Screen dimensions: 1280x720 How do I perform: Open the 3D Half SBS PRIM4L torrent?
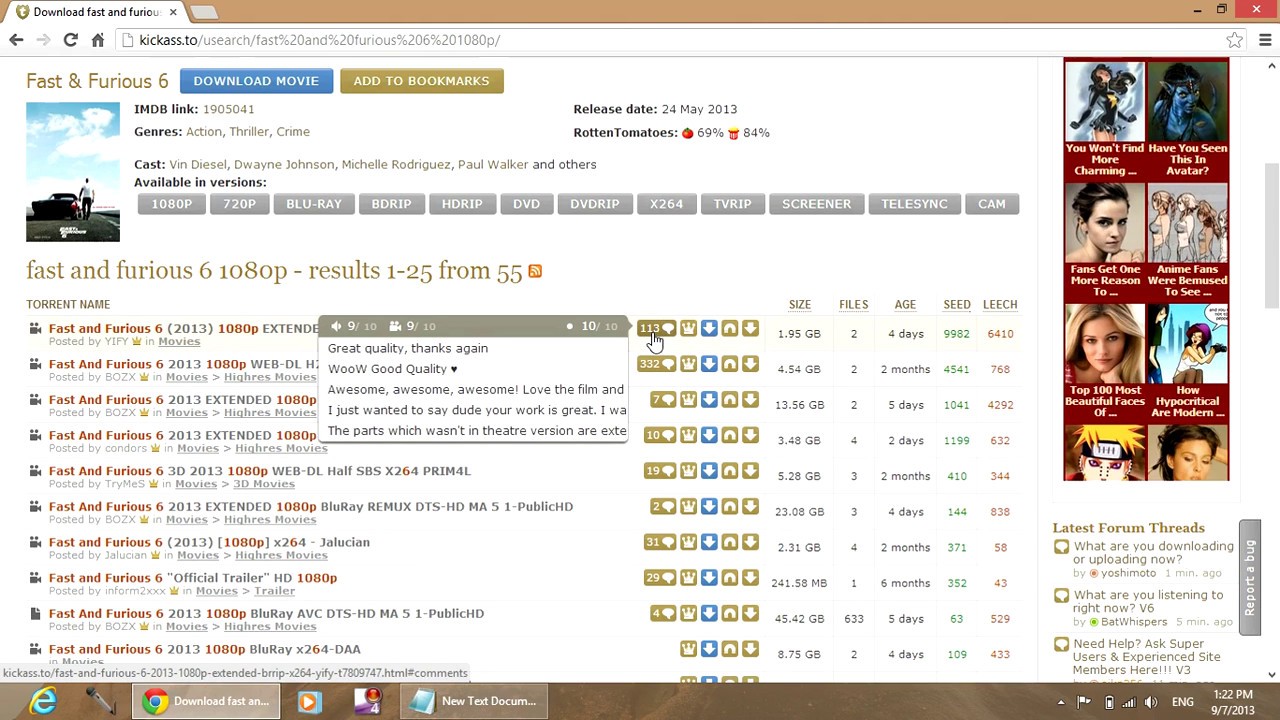pyautogui.click(x=260, y=471)
